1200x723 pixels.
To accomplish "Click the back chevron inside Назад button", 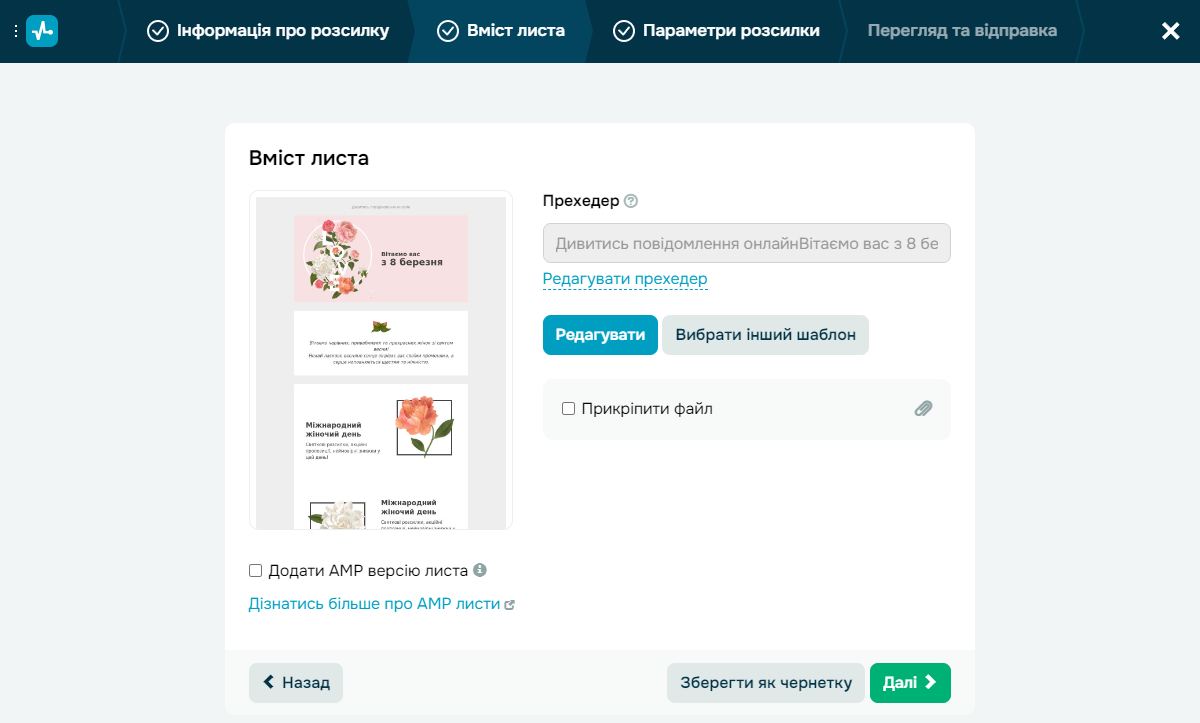I will coord(267,682).
